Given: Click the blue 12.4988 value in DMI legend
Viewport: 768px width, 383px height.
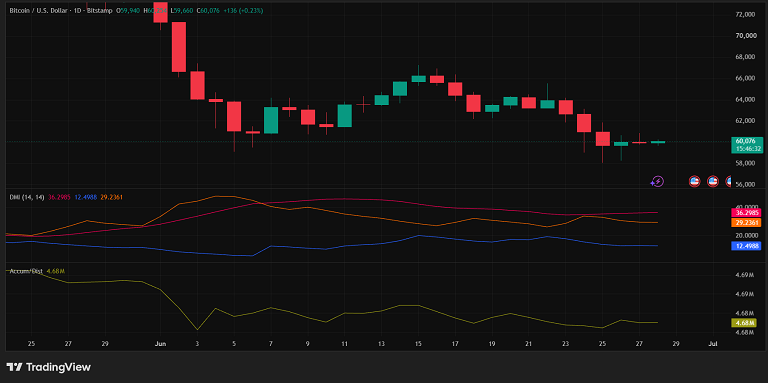Looking at the screenshot, I should (x=86, y=197).
